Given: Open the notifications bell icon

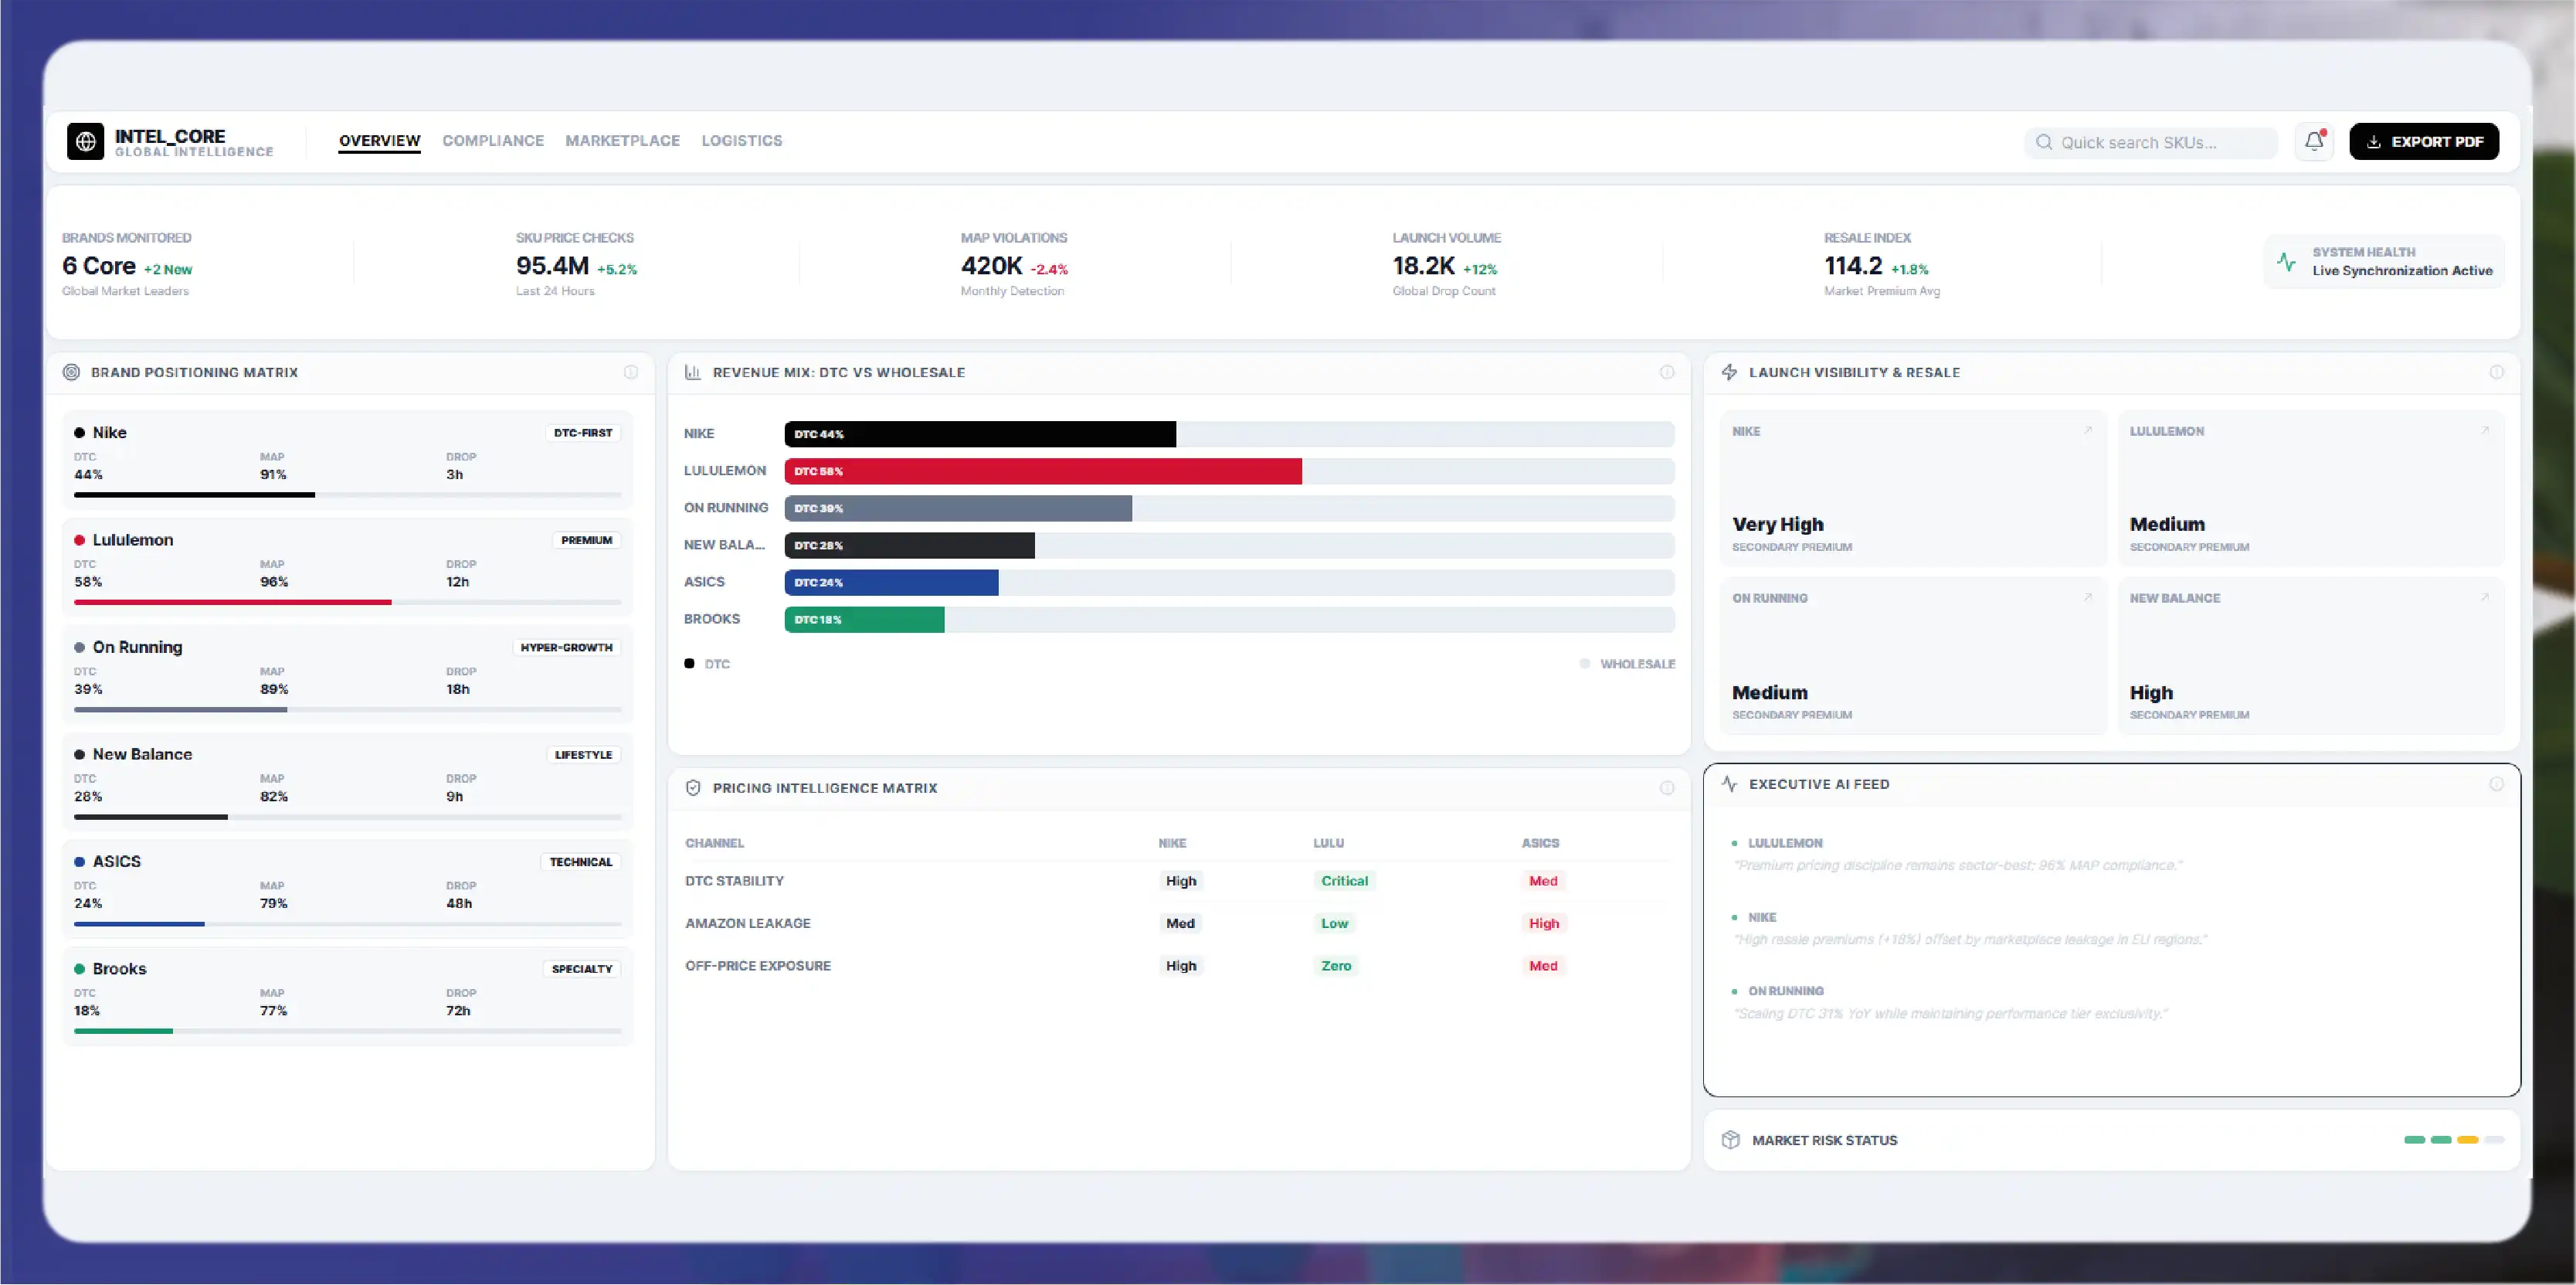Looking at the screenshot, I should coord(2314,141).
